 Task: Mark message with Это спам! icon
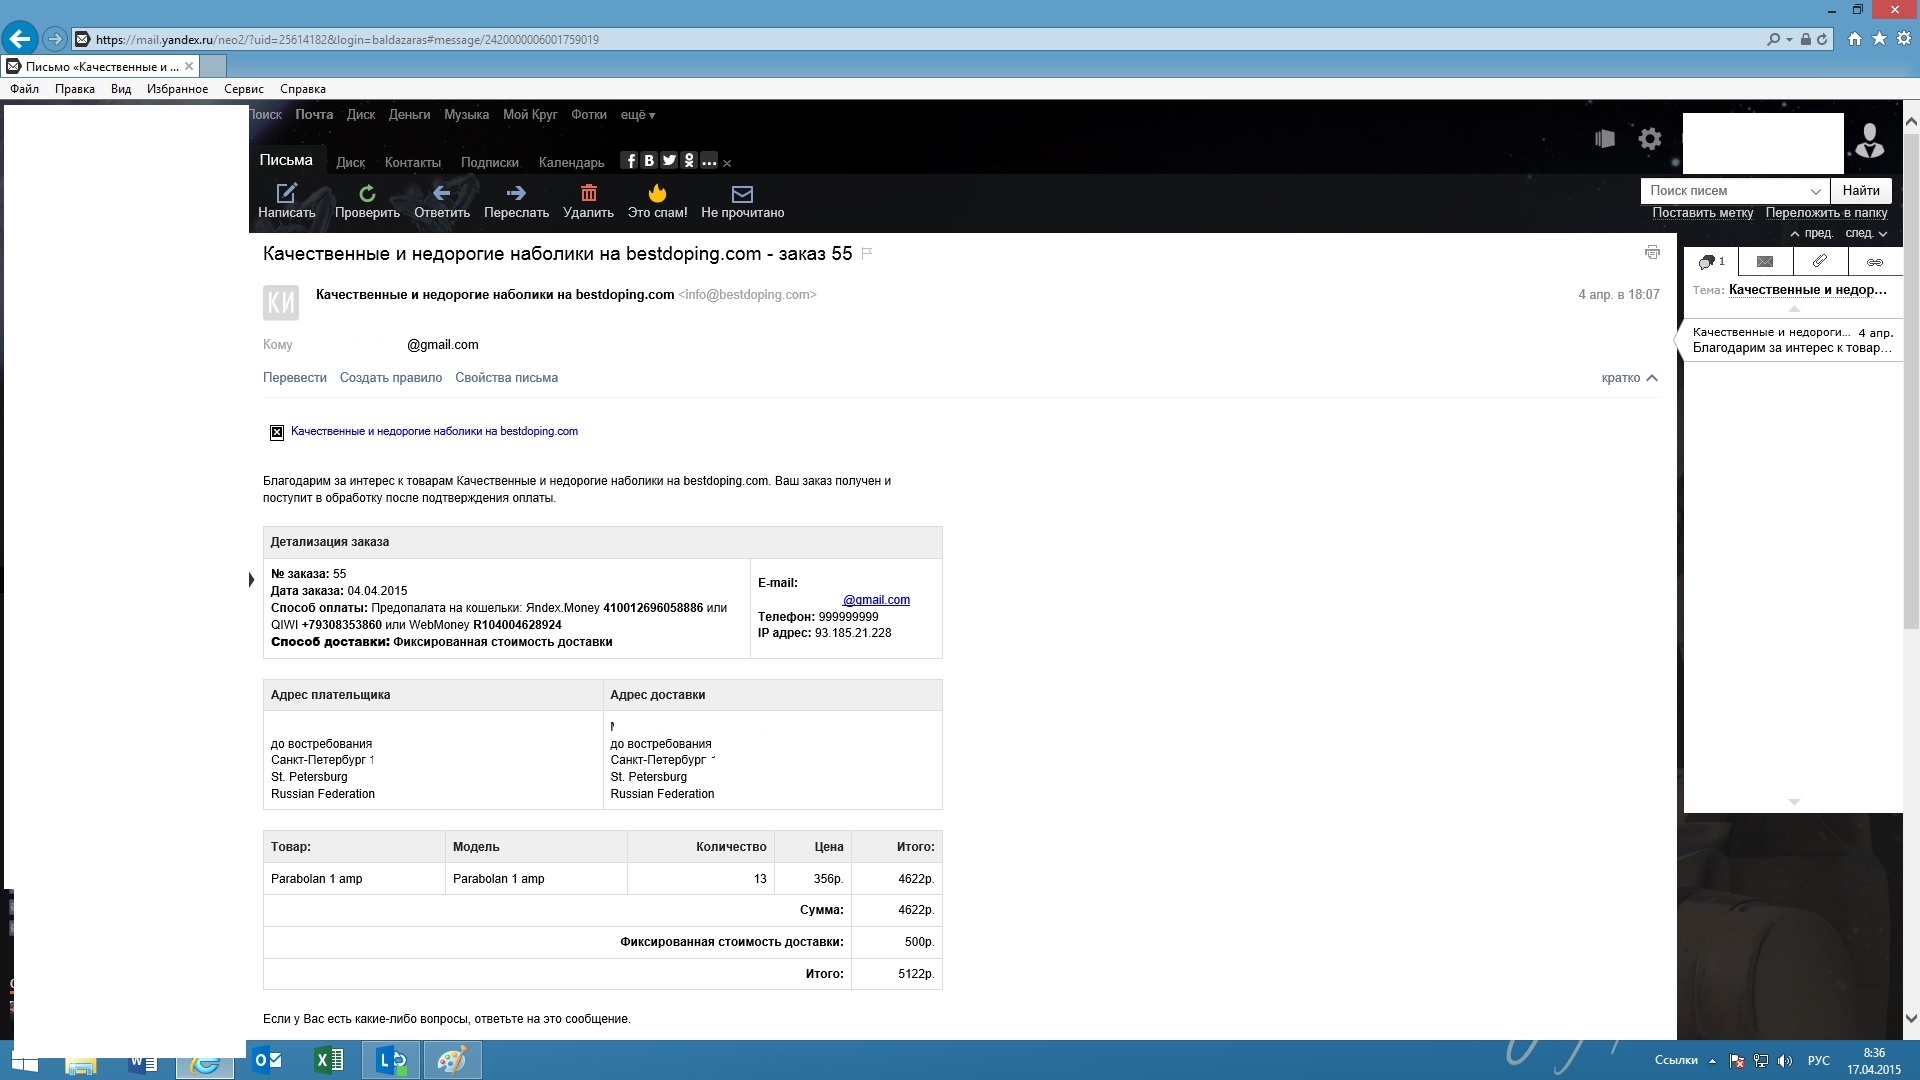coord(657,193)
